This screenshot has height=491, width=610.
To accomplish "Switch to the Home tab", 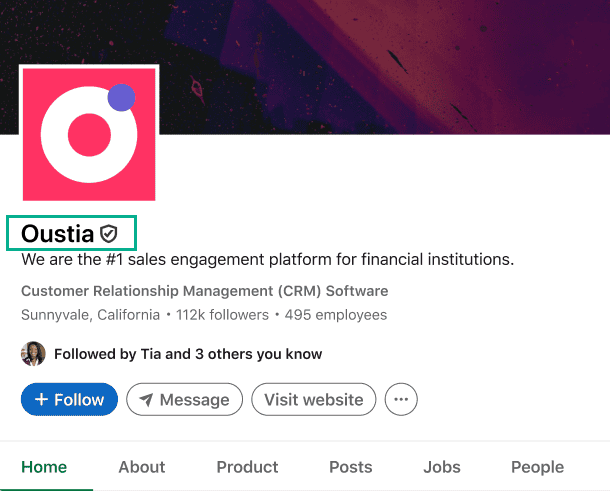I will coord(44,467).
